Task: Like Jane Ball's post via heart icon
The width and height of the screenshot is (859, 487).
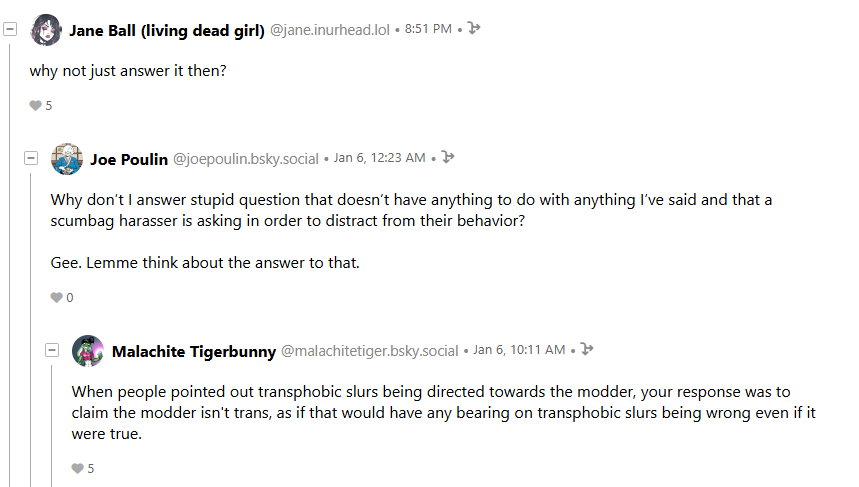Action: tap(36, 105)
